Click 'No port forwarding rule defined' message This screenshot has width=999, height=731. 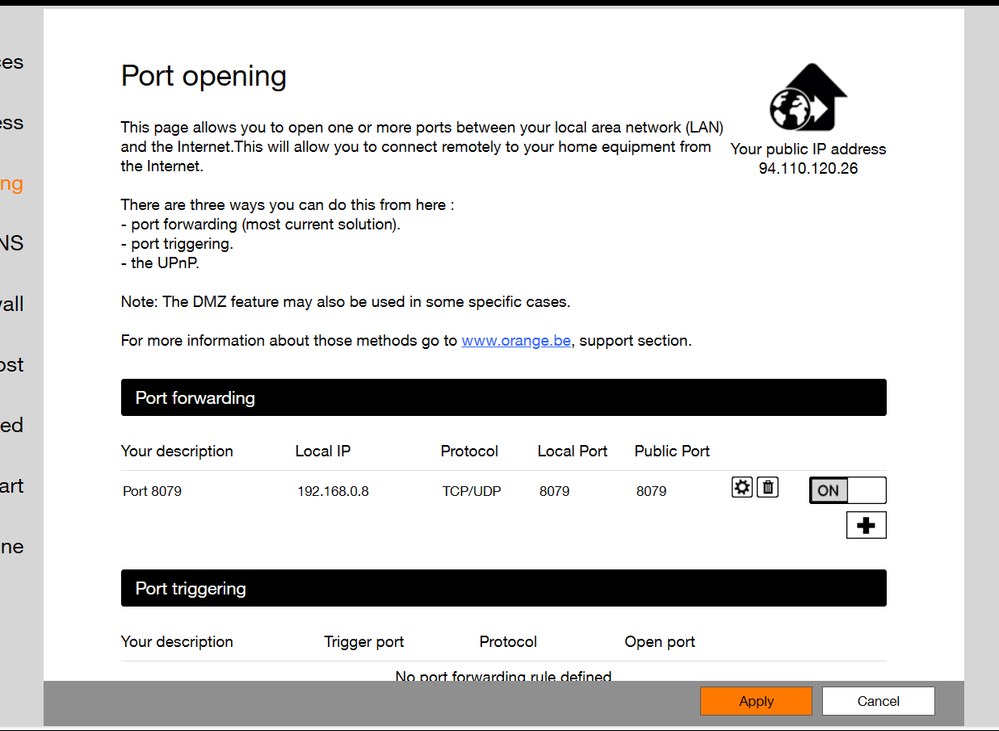tap(503, 676)
